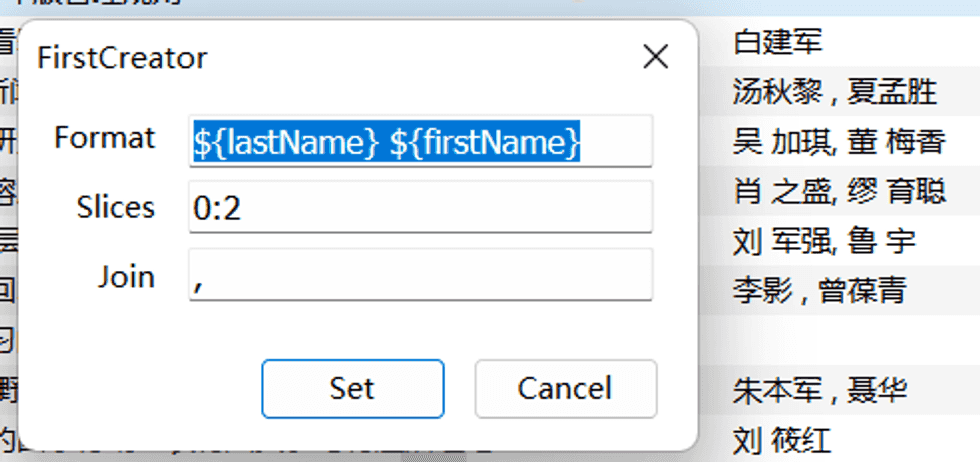Select the row with 吴 加琪, 董 梅香
Screen dimensions: 980x462
coord(839,142)
